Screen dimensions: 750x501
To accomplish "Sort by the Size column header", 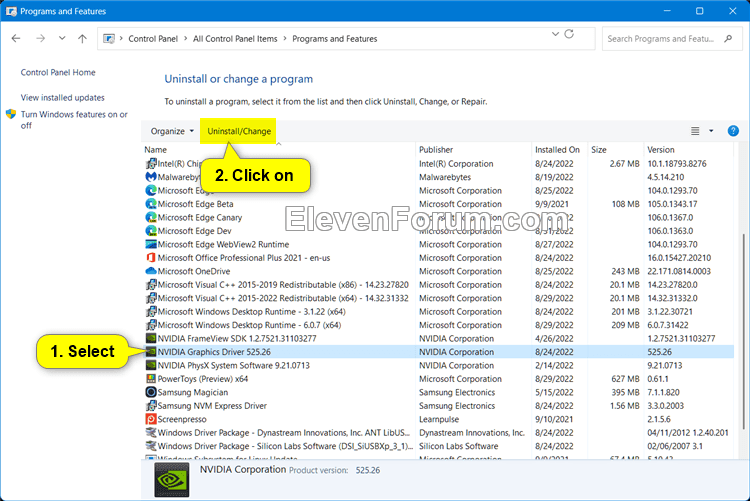I will (x=598, y=150).
